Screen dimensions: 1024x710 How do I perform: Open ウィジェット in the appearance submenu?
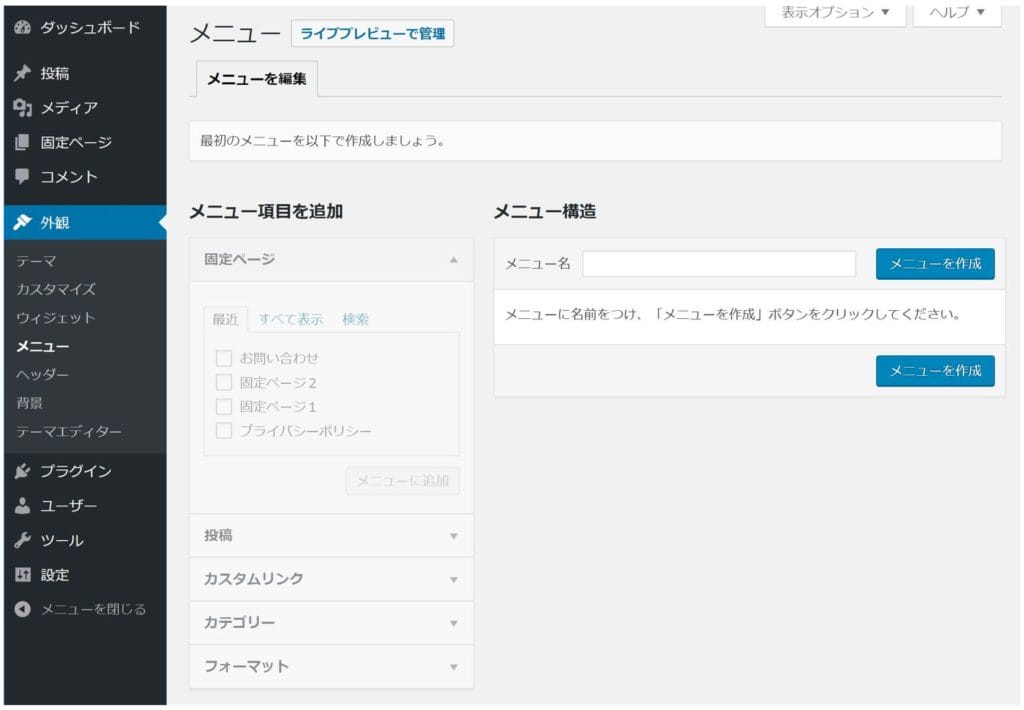(x=56, y=318)
